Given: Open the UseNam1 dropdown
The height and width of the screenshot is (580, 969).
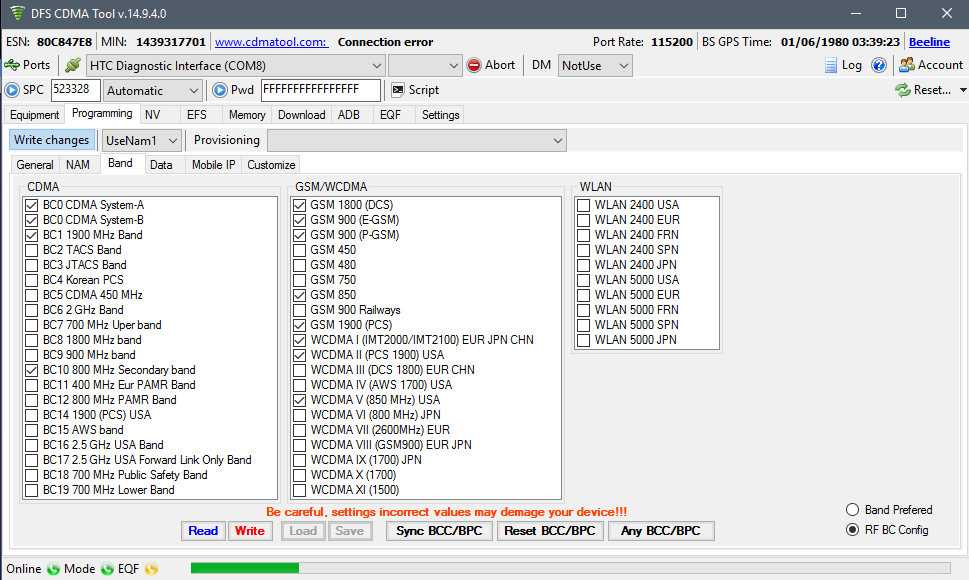Looking at the screenshot, I should pos(142,141).
